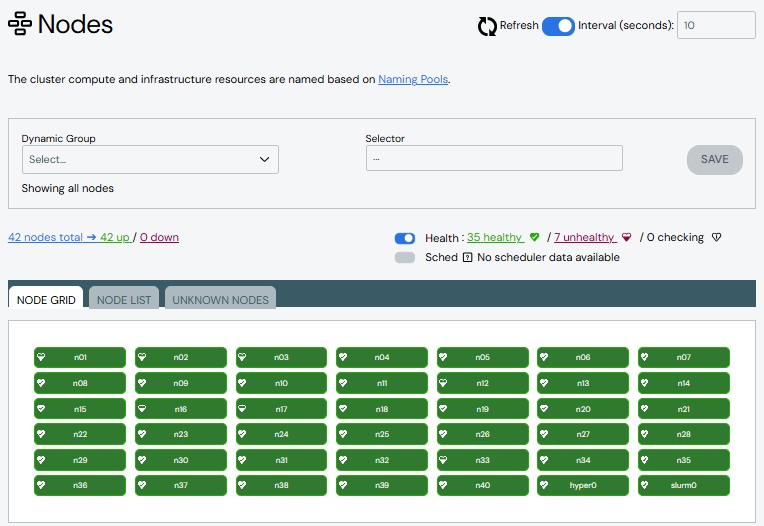This screenshot has width=764, height=526.
Task: Click the Refresh circular arrows icon
Action: click(487, 26)
